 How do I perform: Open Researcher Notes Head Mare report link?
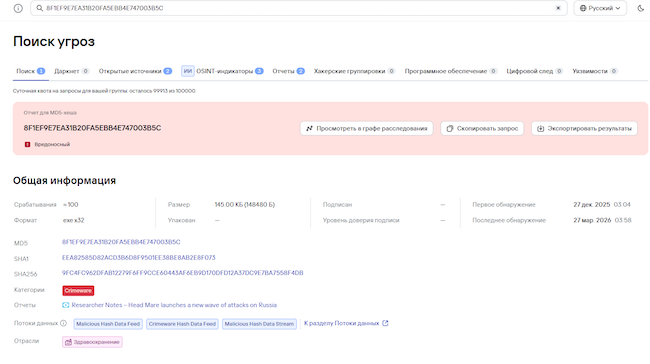pos(174,305)
